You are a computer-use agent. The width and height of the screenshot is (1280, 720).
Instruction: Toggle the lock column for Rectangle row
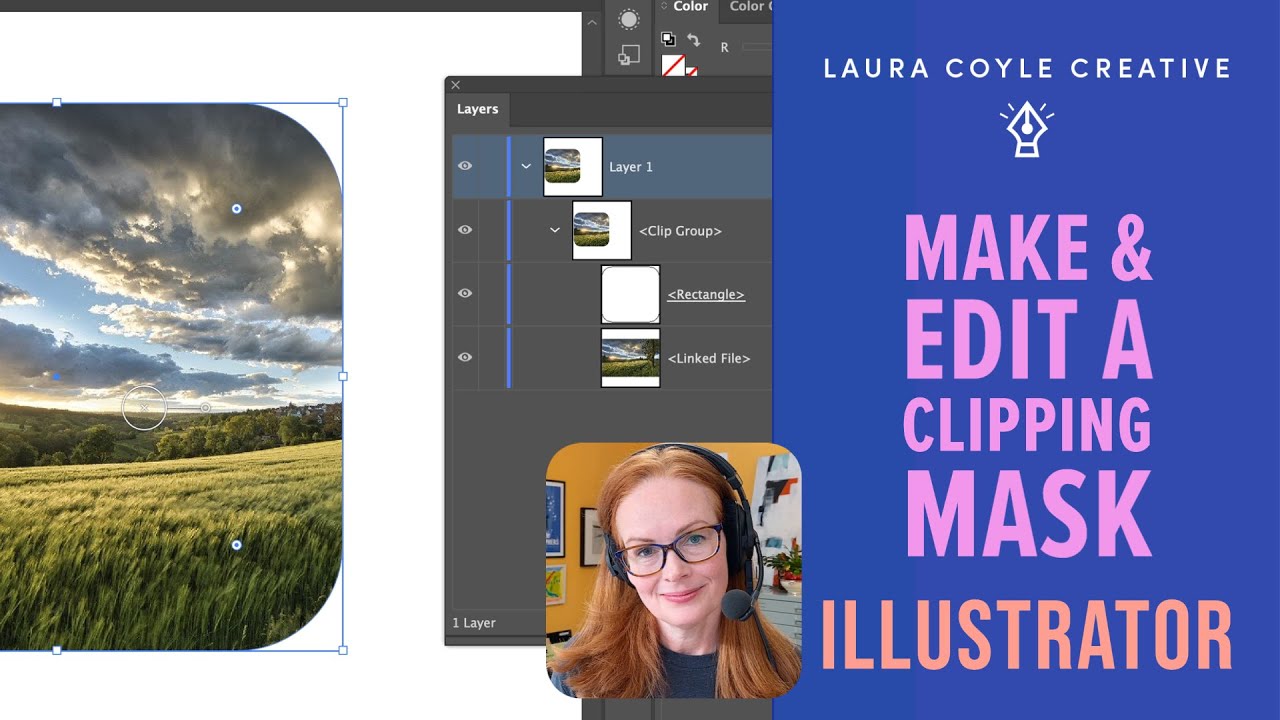pos(492,294)
